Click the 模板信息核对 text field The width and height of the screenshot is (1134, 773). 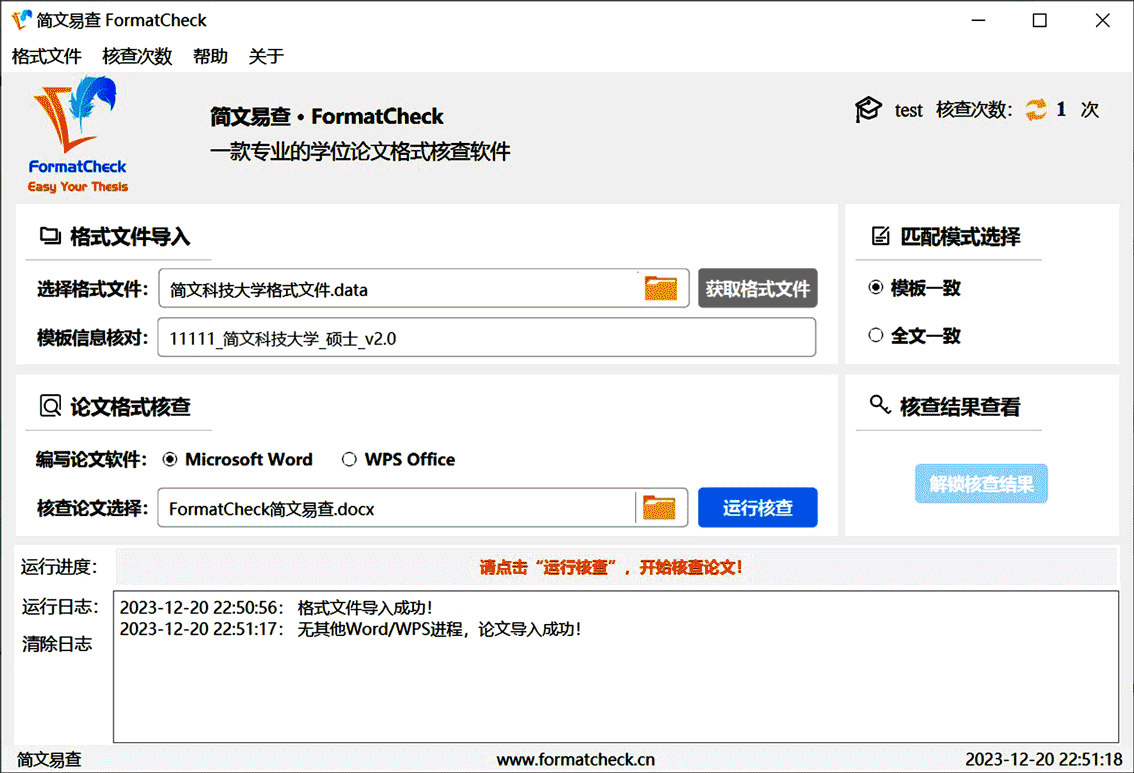point(487,338)
